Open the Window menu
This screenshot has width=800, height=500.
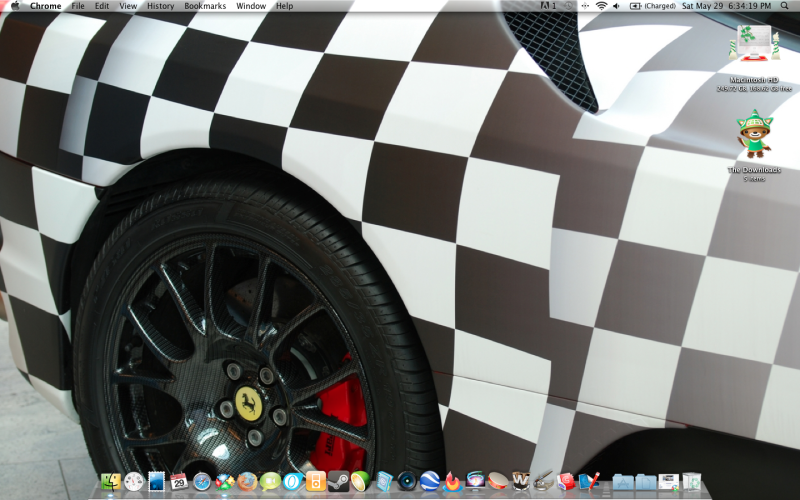[x=251, y=6]
